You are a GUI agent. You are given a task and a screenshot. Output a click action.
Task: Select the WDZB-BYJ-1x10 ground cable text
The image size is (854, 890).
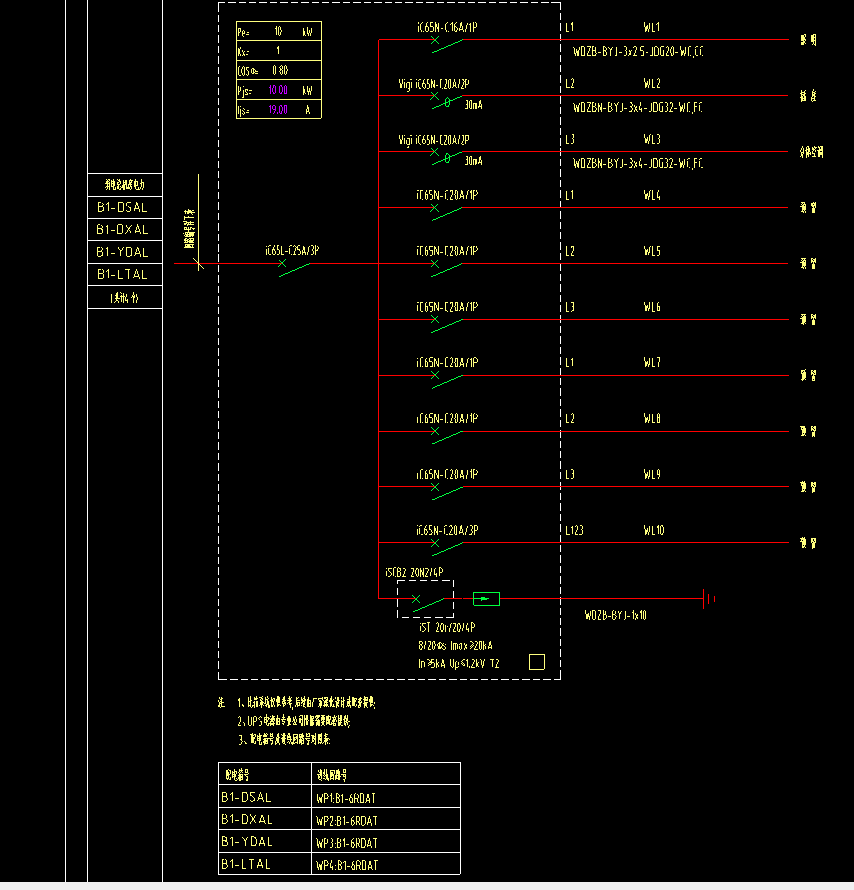pos(616,615)
